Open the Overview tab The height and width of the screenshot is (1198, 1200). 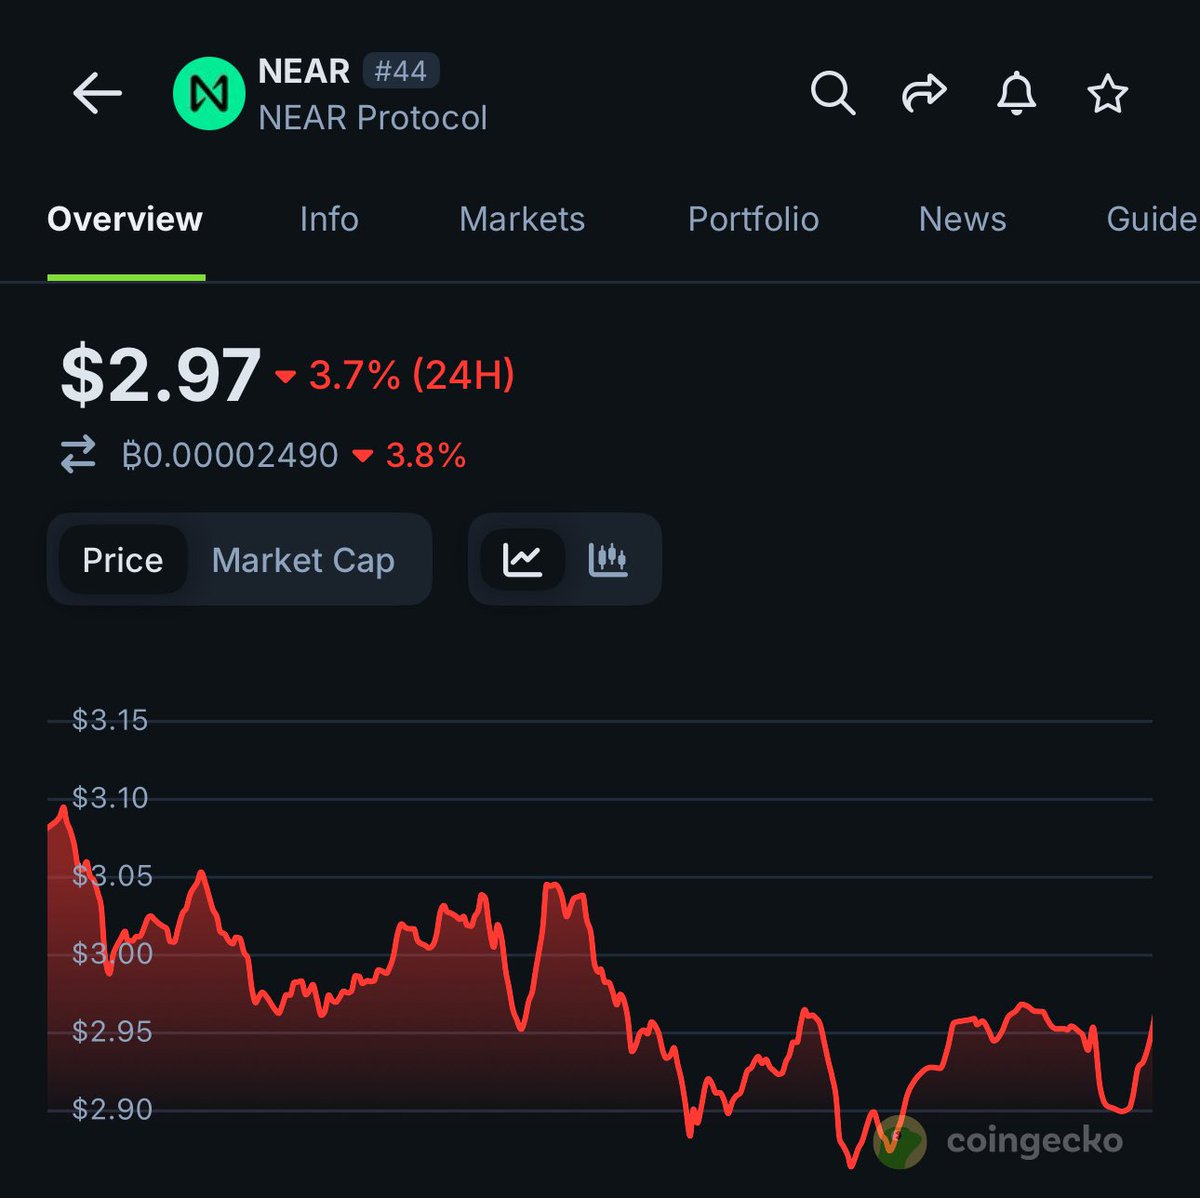[125, 219]
